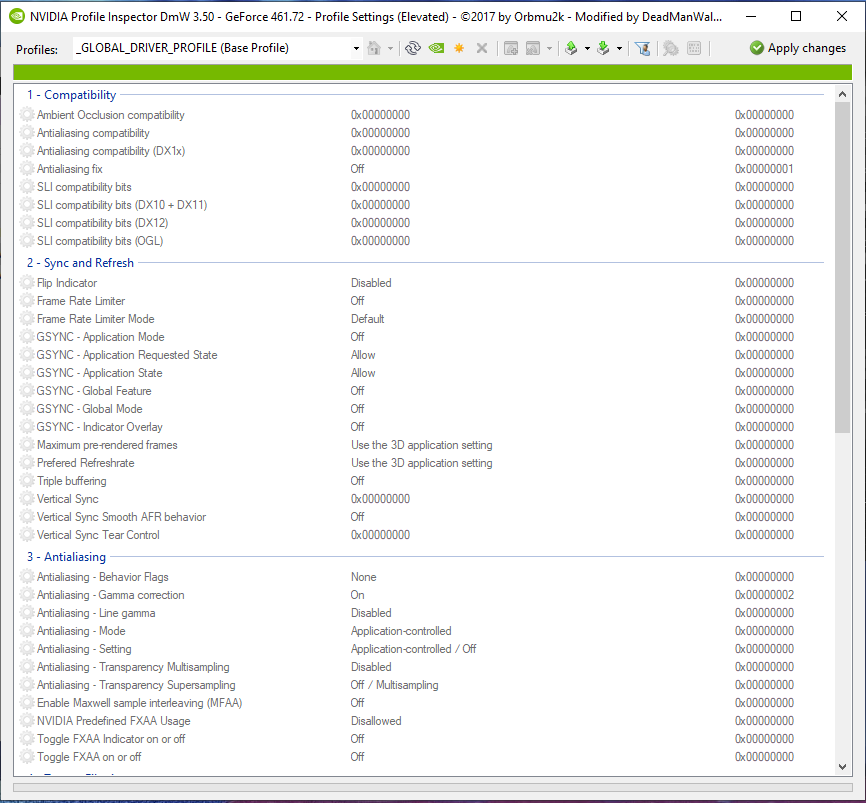Collapse the 3 - Antialiasing section header
The width and height of the screenshot is (866, 803).
coord(67,557)
